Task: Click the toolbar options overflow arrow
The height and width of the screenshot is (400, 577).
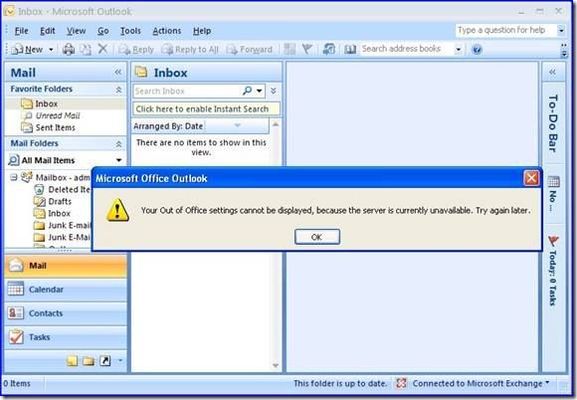Action: 564,50
